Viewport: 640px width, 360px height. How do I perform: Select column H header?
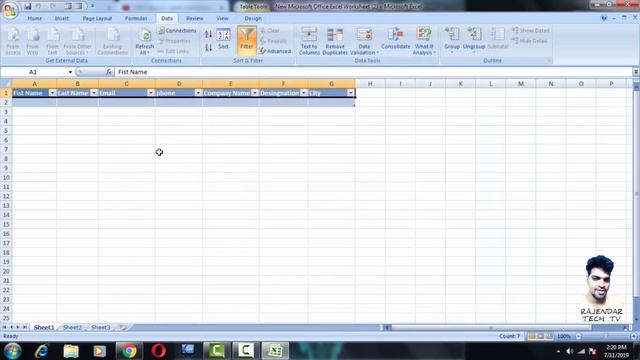[370, 84]
